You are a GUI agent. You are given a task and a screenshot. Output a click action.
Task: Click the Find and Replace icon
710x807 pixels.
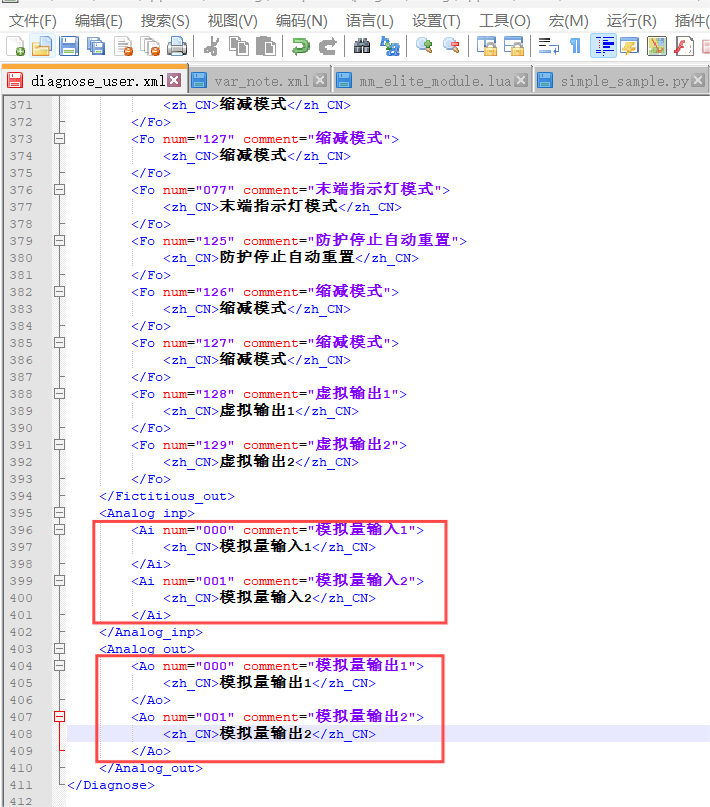(389, 46)
